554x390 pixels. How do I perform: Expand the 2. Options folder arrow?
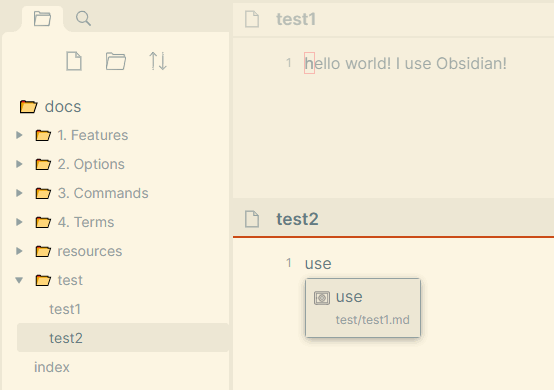[x=19, y=164]
